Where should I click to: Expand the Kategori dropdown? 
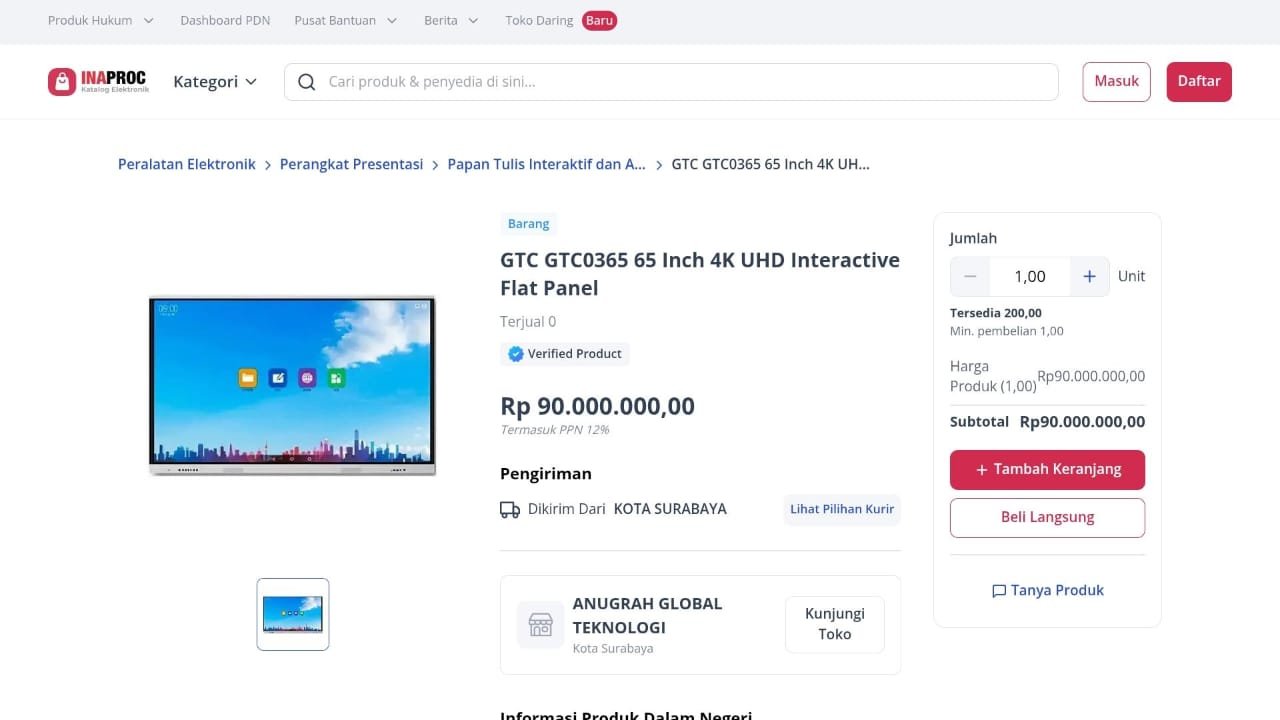pos(215,82)
